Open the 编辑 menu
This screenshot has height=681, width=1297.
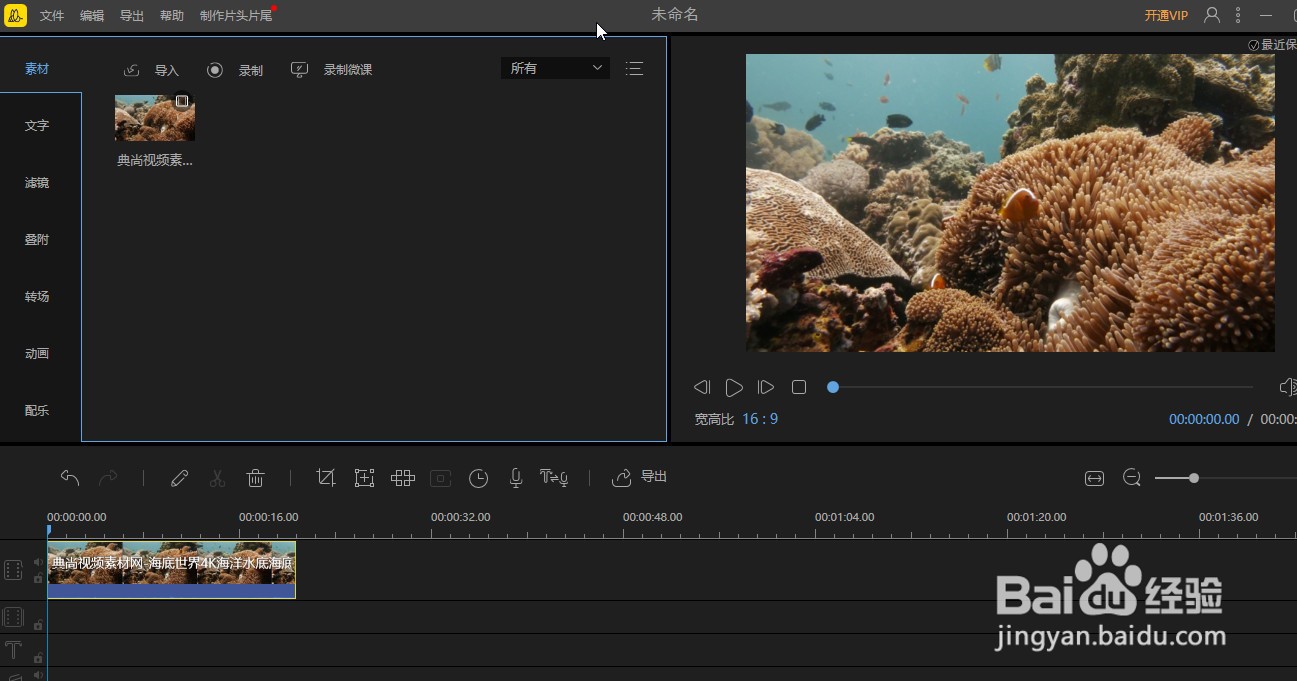(92, 16)
